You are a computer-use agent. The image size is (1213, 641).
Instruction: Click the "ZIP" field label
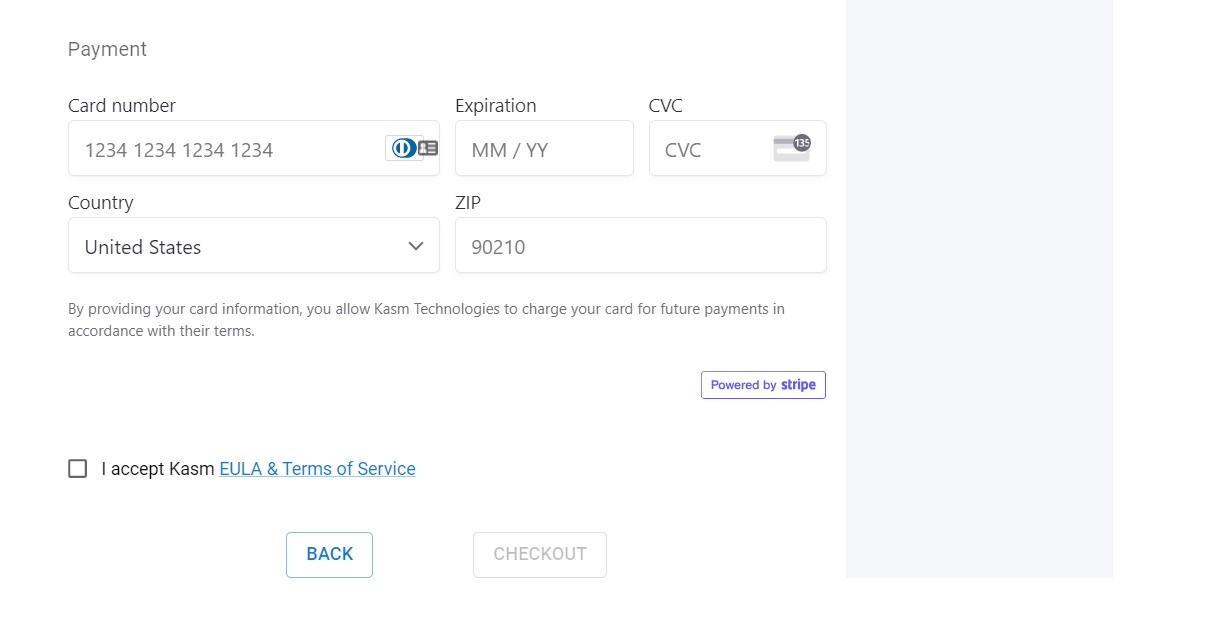pyautogui.click(x=468, y=203)
